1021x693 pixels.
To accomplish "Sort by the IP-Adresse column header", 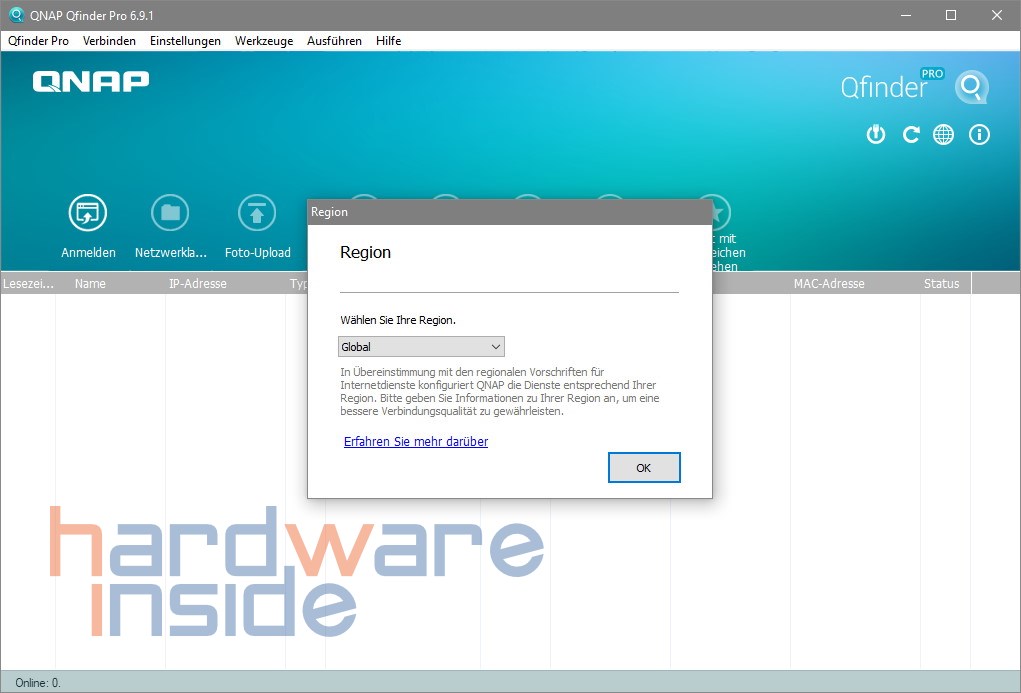I will pyautogui.click(x=225, y=283).
